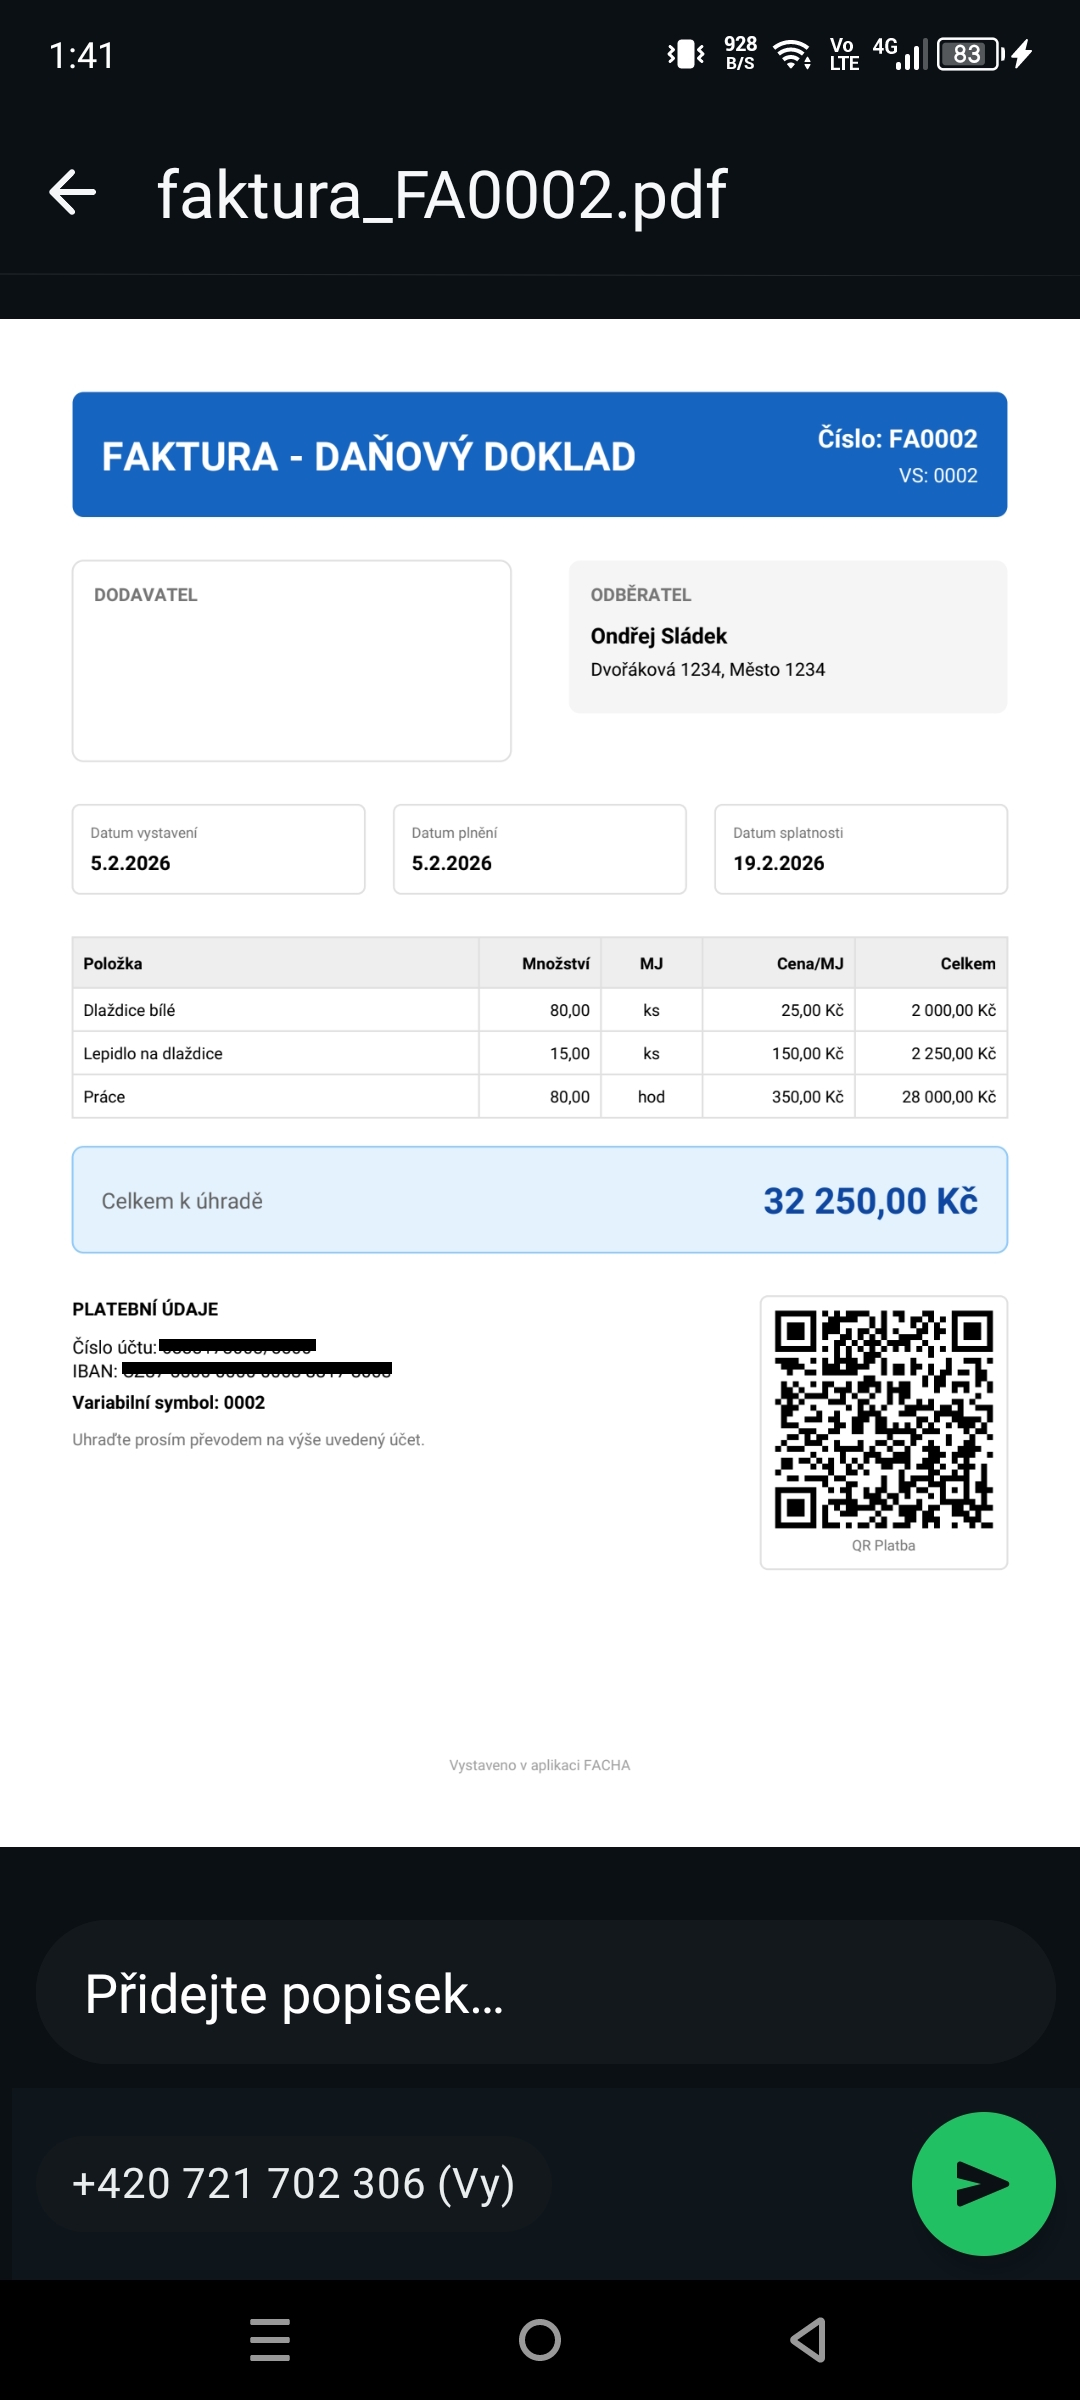Tap the empty Dodavatel box

pos(292,661)
